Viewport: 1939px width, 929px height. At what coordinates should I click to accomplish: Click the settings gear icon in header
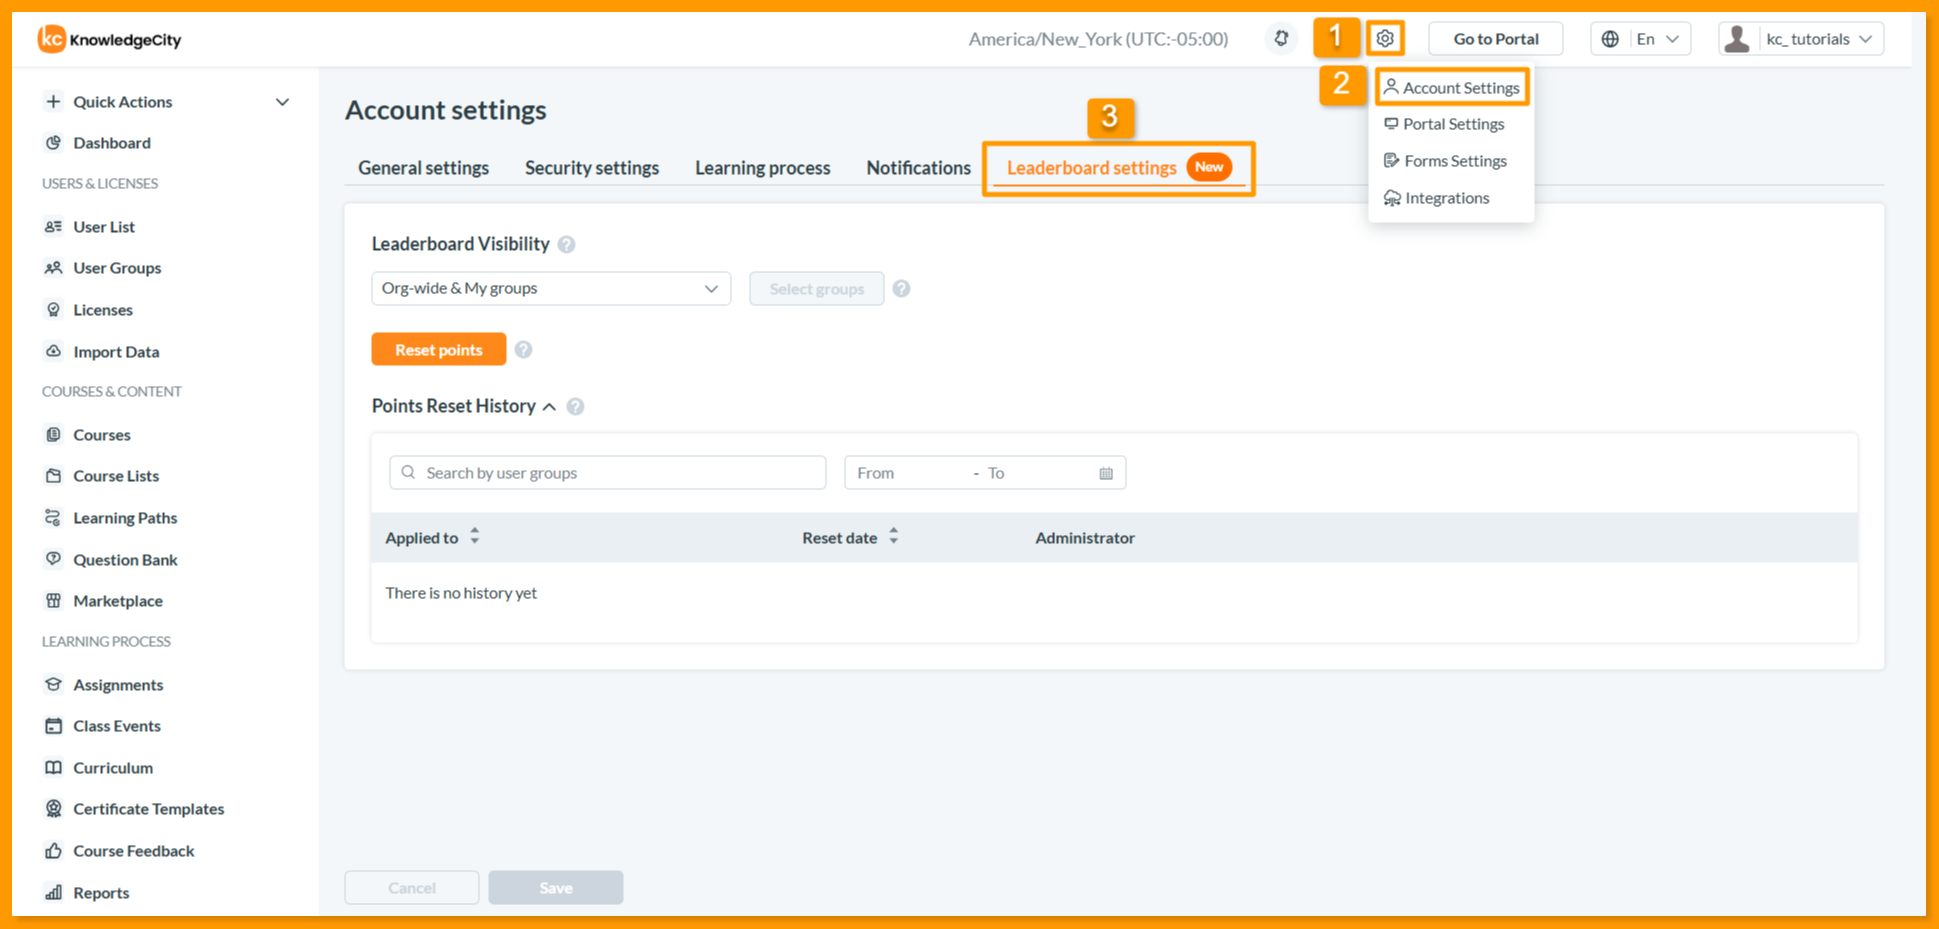1385,39
